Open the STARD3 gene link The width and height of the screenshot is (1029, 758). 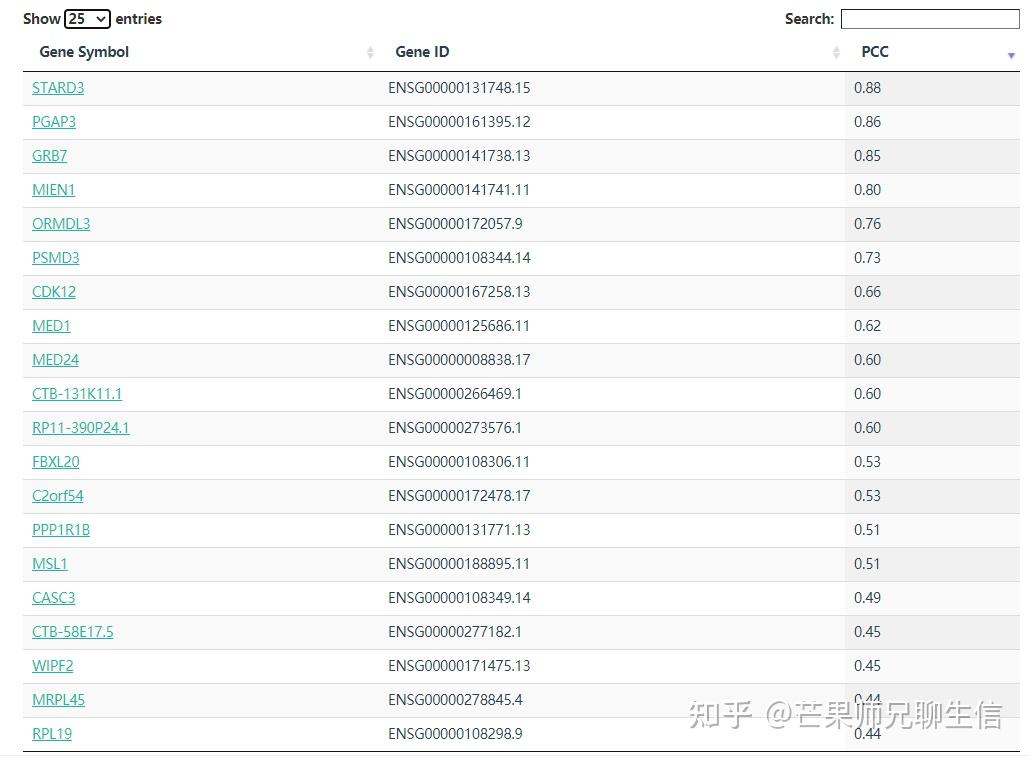(58, 88)
